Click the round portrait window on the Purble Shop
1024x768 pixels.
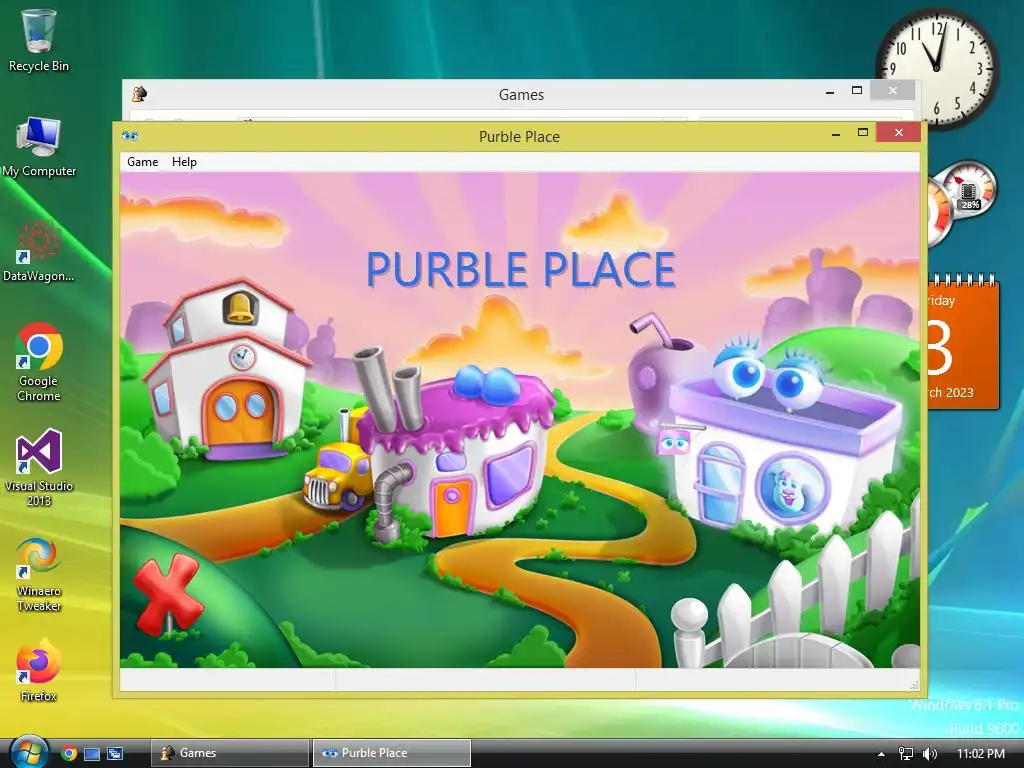point(792,487)
